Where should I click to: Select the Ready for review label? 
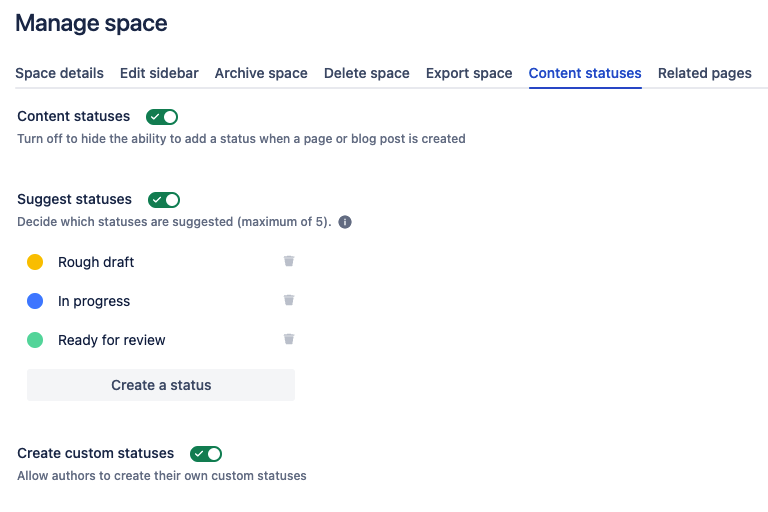112,340
